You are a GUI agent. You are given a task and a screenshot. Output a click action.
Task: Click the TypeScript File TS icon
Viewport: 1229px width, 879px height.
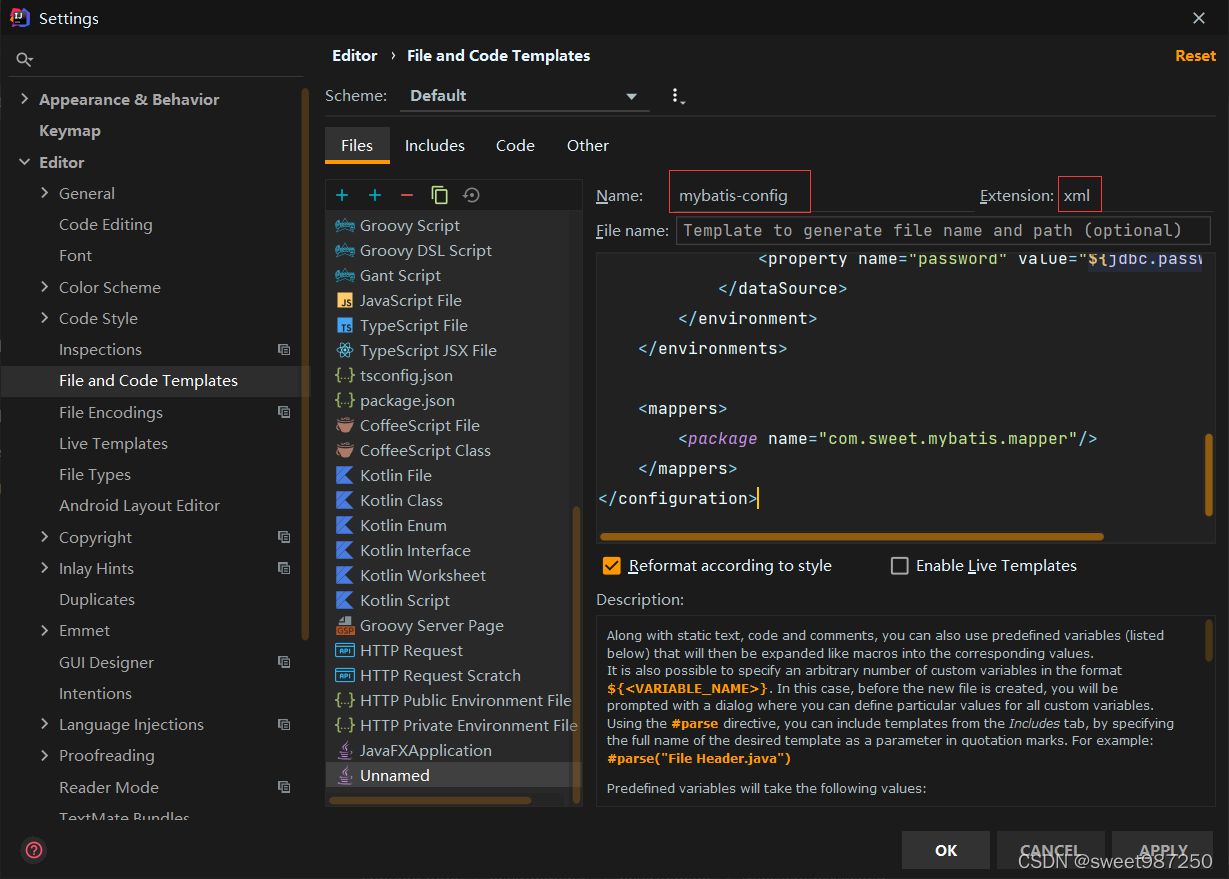coord(345,325)
